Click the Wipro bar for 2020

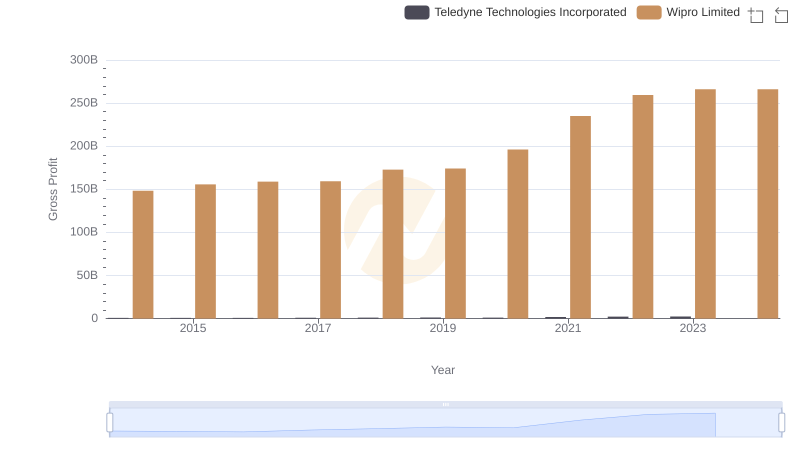pyautogui.click(x=518, y=234)
